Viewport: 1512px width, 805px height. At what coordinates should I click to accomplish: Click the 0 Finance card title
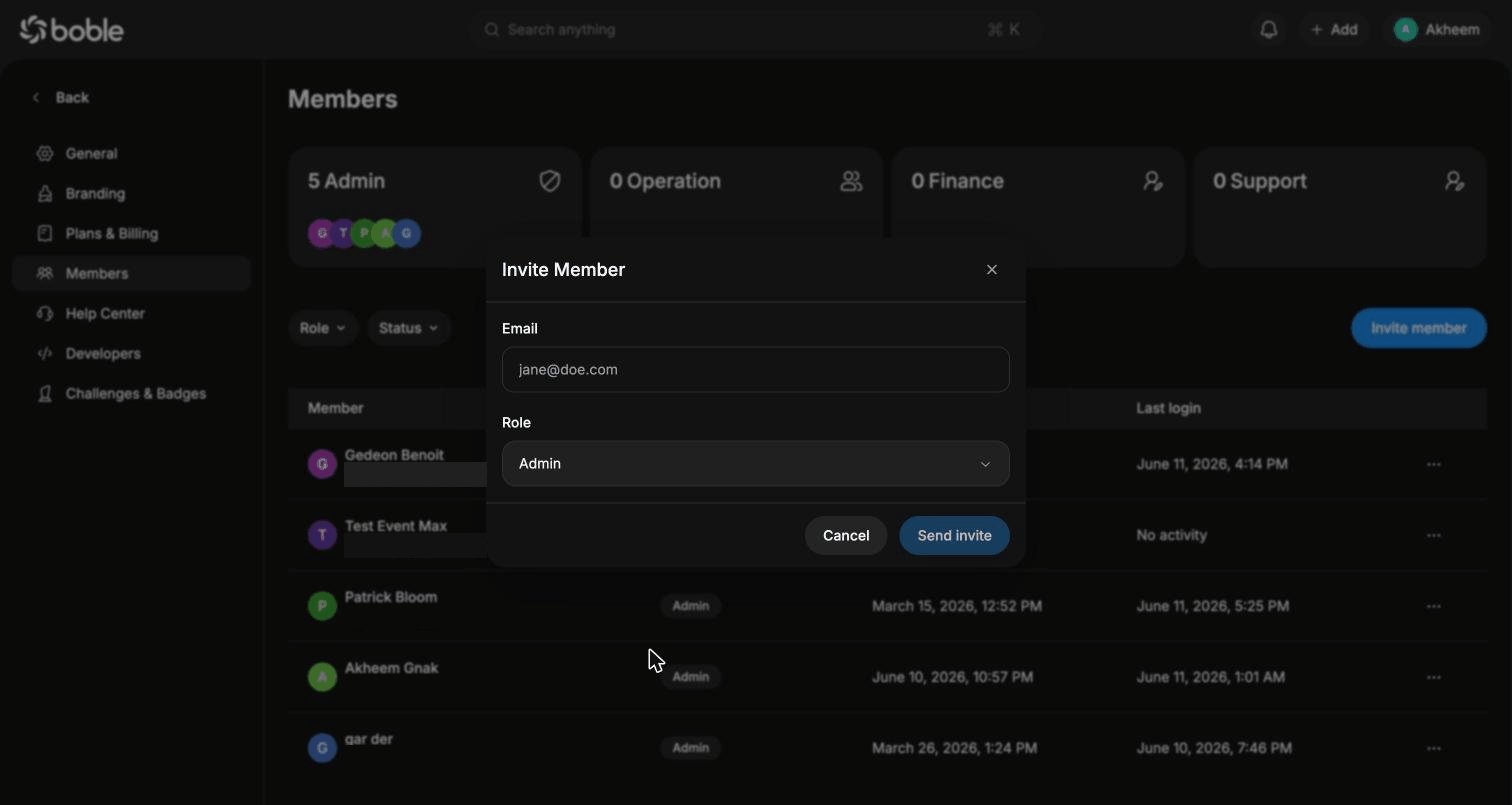point(957,181)
